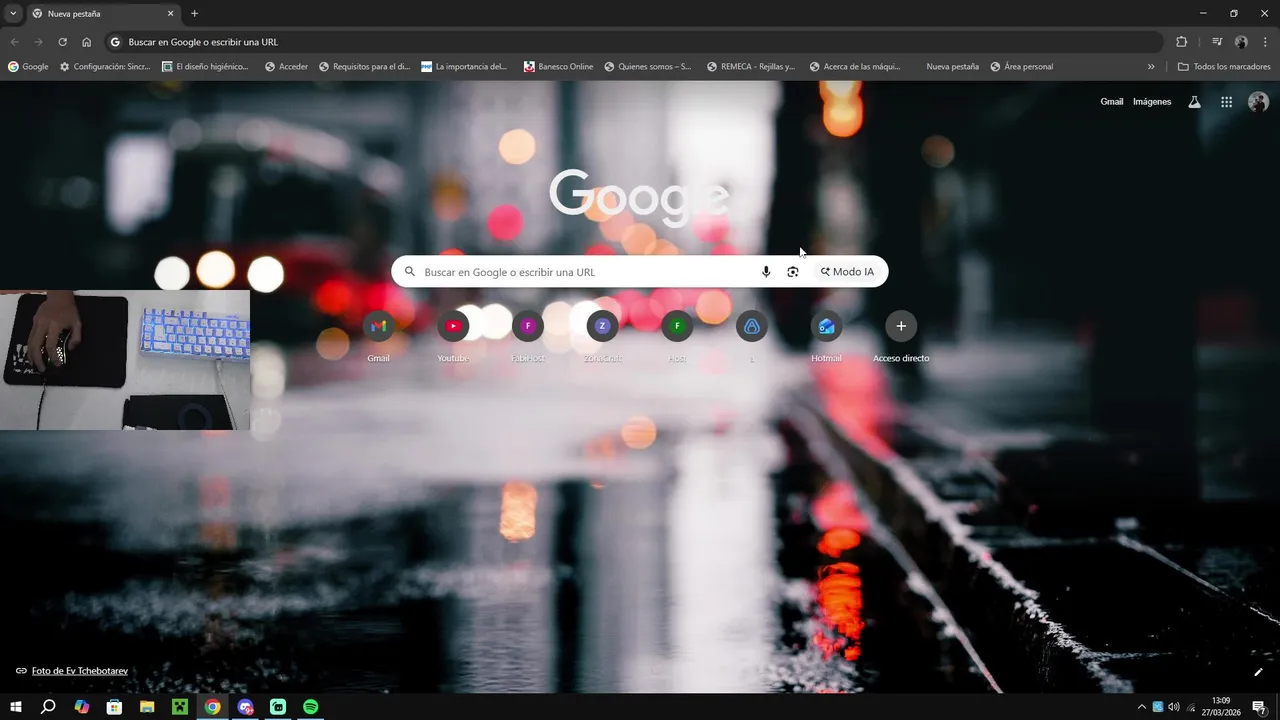This screenshot has width=1280, height=720.
Task: Open the Quienes somos bookmark
Action: click(x=647, y=67)
